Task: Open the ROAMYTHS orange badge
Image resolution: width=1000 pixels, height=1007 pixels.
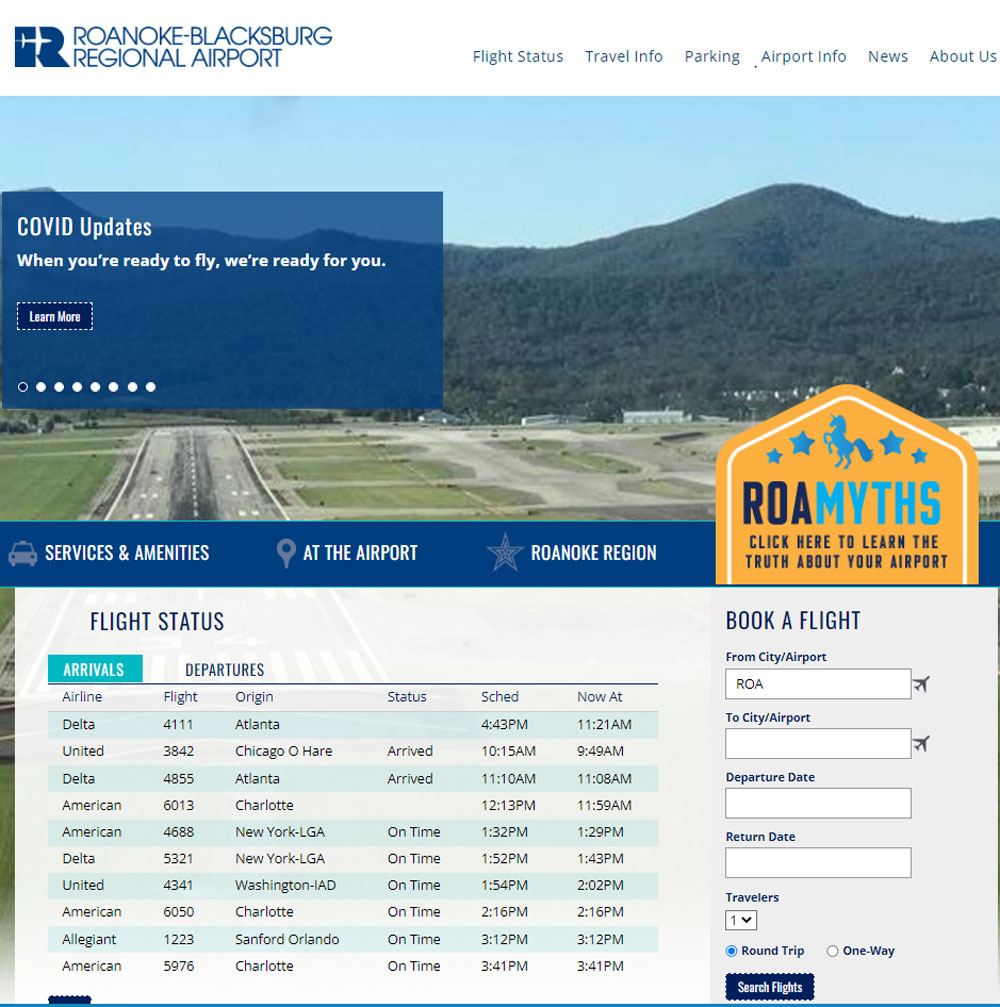Action: tap(846, 486)
